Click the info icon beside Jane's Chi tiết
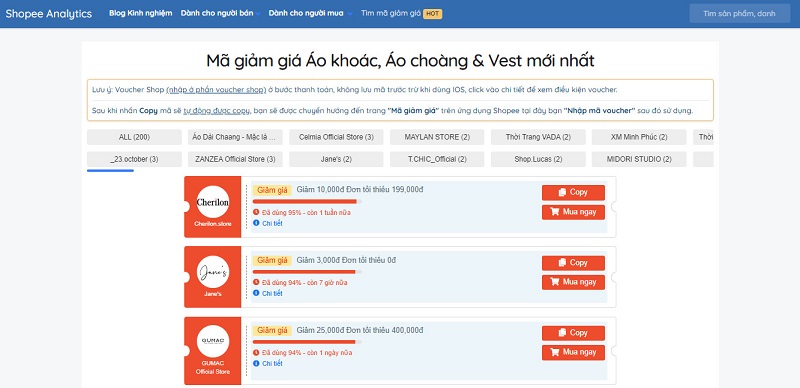 pyautogui.click(x=256, y=293)
